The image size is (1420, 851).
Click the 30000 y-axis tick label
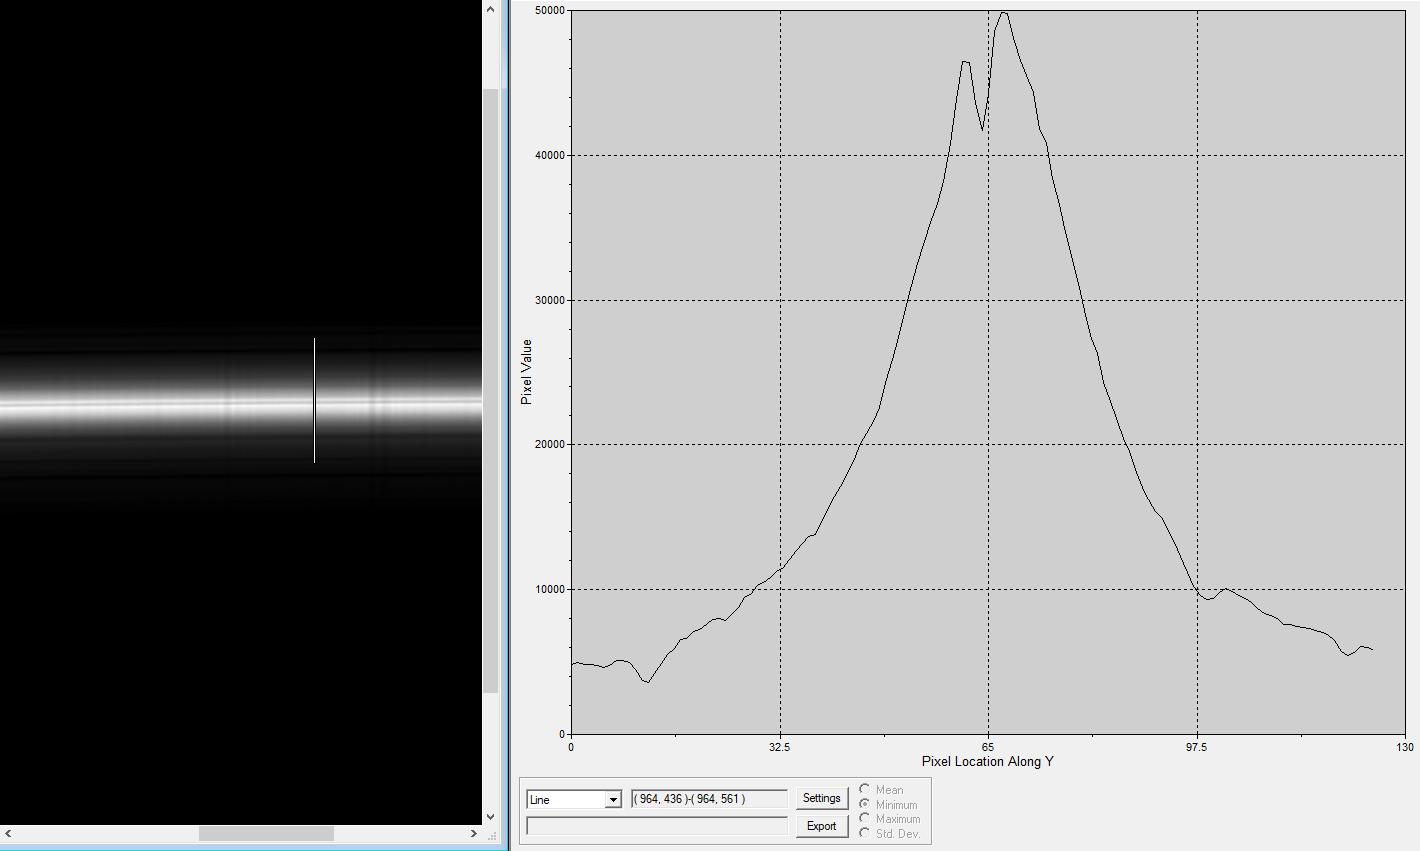tap(550, 300)
